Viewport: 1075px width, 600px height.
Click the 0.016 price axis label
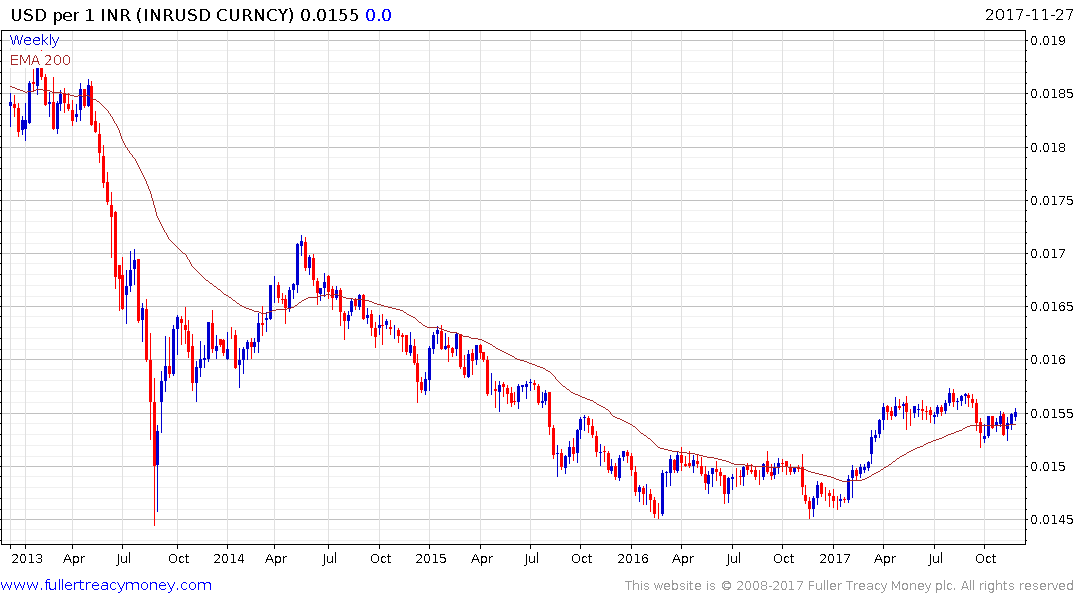click(1048, 360)
